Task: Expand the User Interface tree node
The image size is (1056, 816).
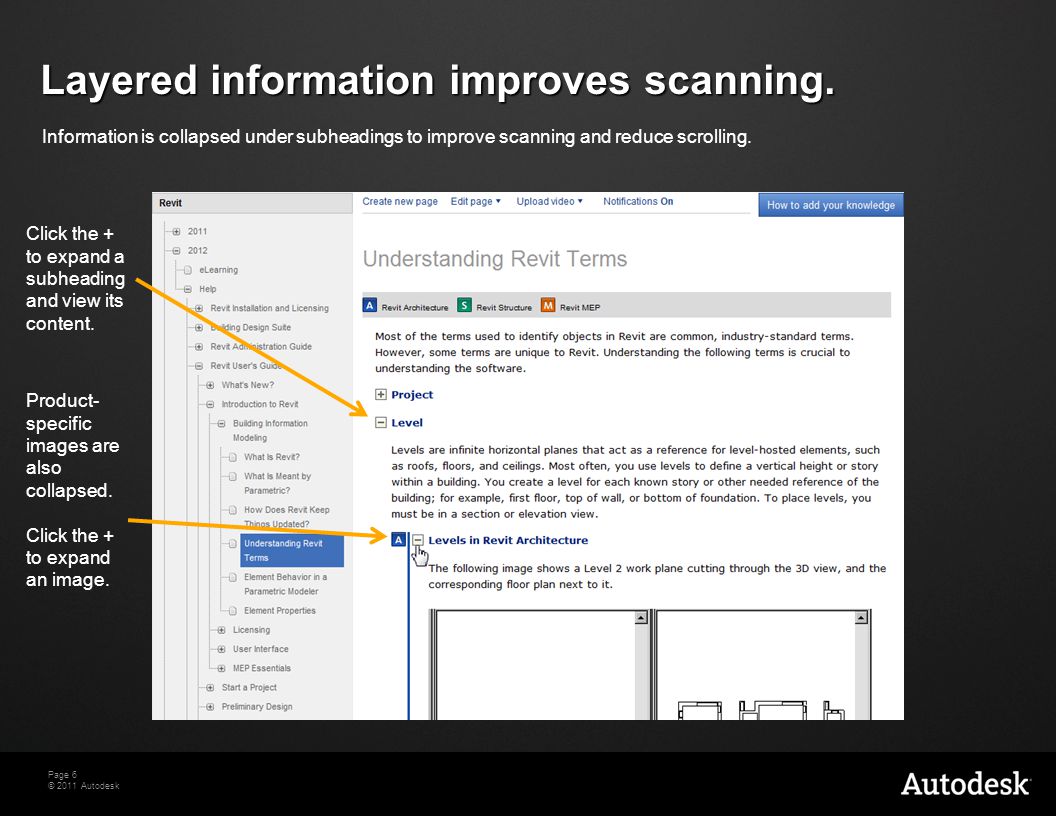Action: coord(221,649)
